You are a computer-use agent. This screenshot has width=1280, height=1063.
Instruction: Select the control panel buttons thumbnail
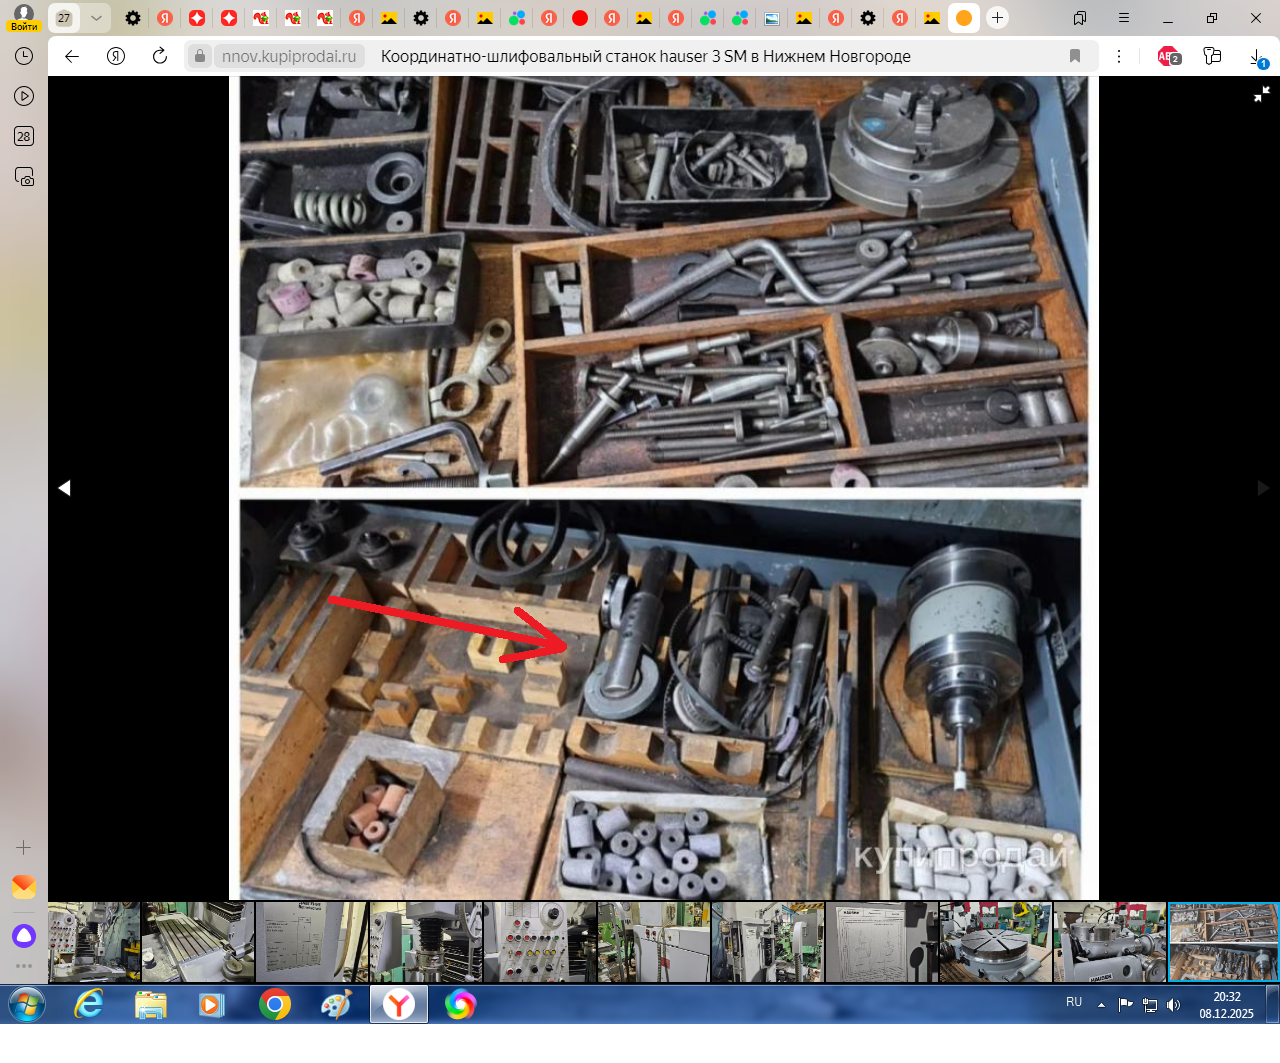[539, 942]
